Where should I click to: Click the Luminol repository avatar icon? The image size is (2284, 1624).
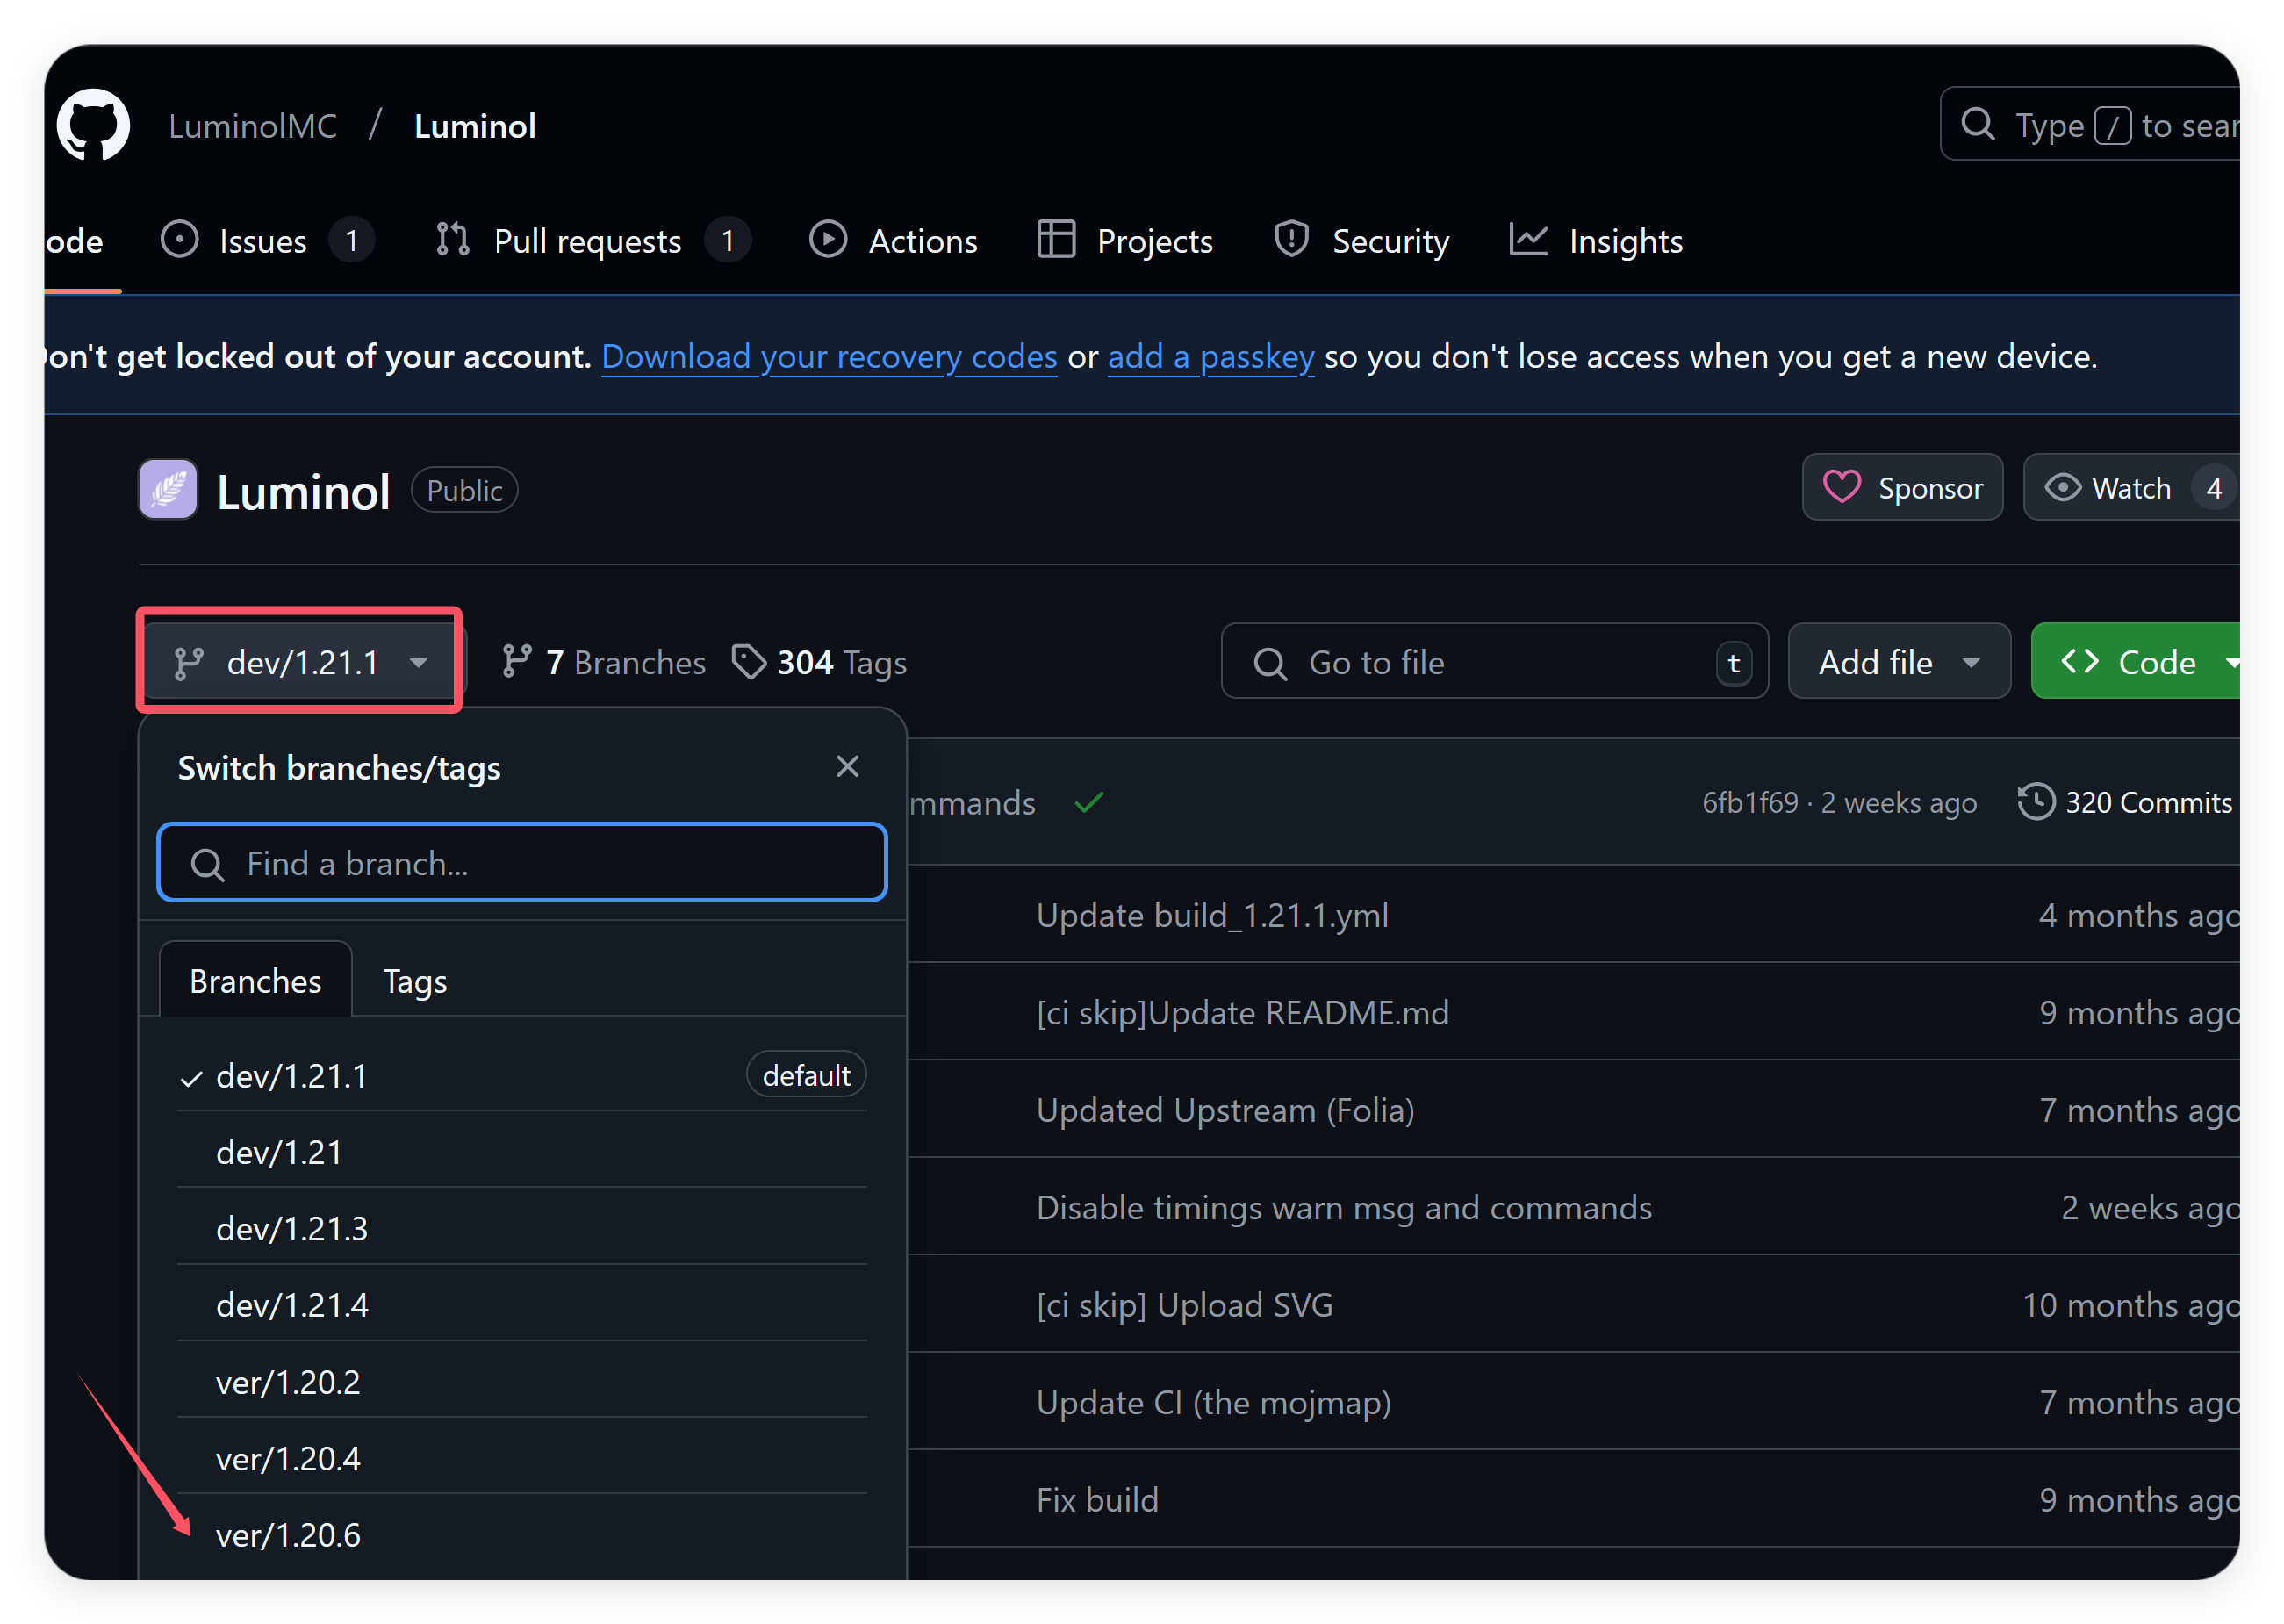pyautogui.click(x=168, y=490)
